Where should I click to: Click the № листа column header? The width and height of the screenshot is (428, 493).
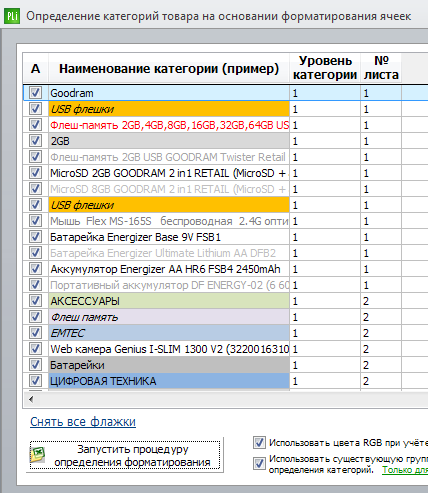(381, 68)
